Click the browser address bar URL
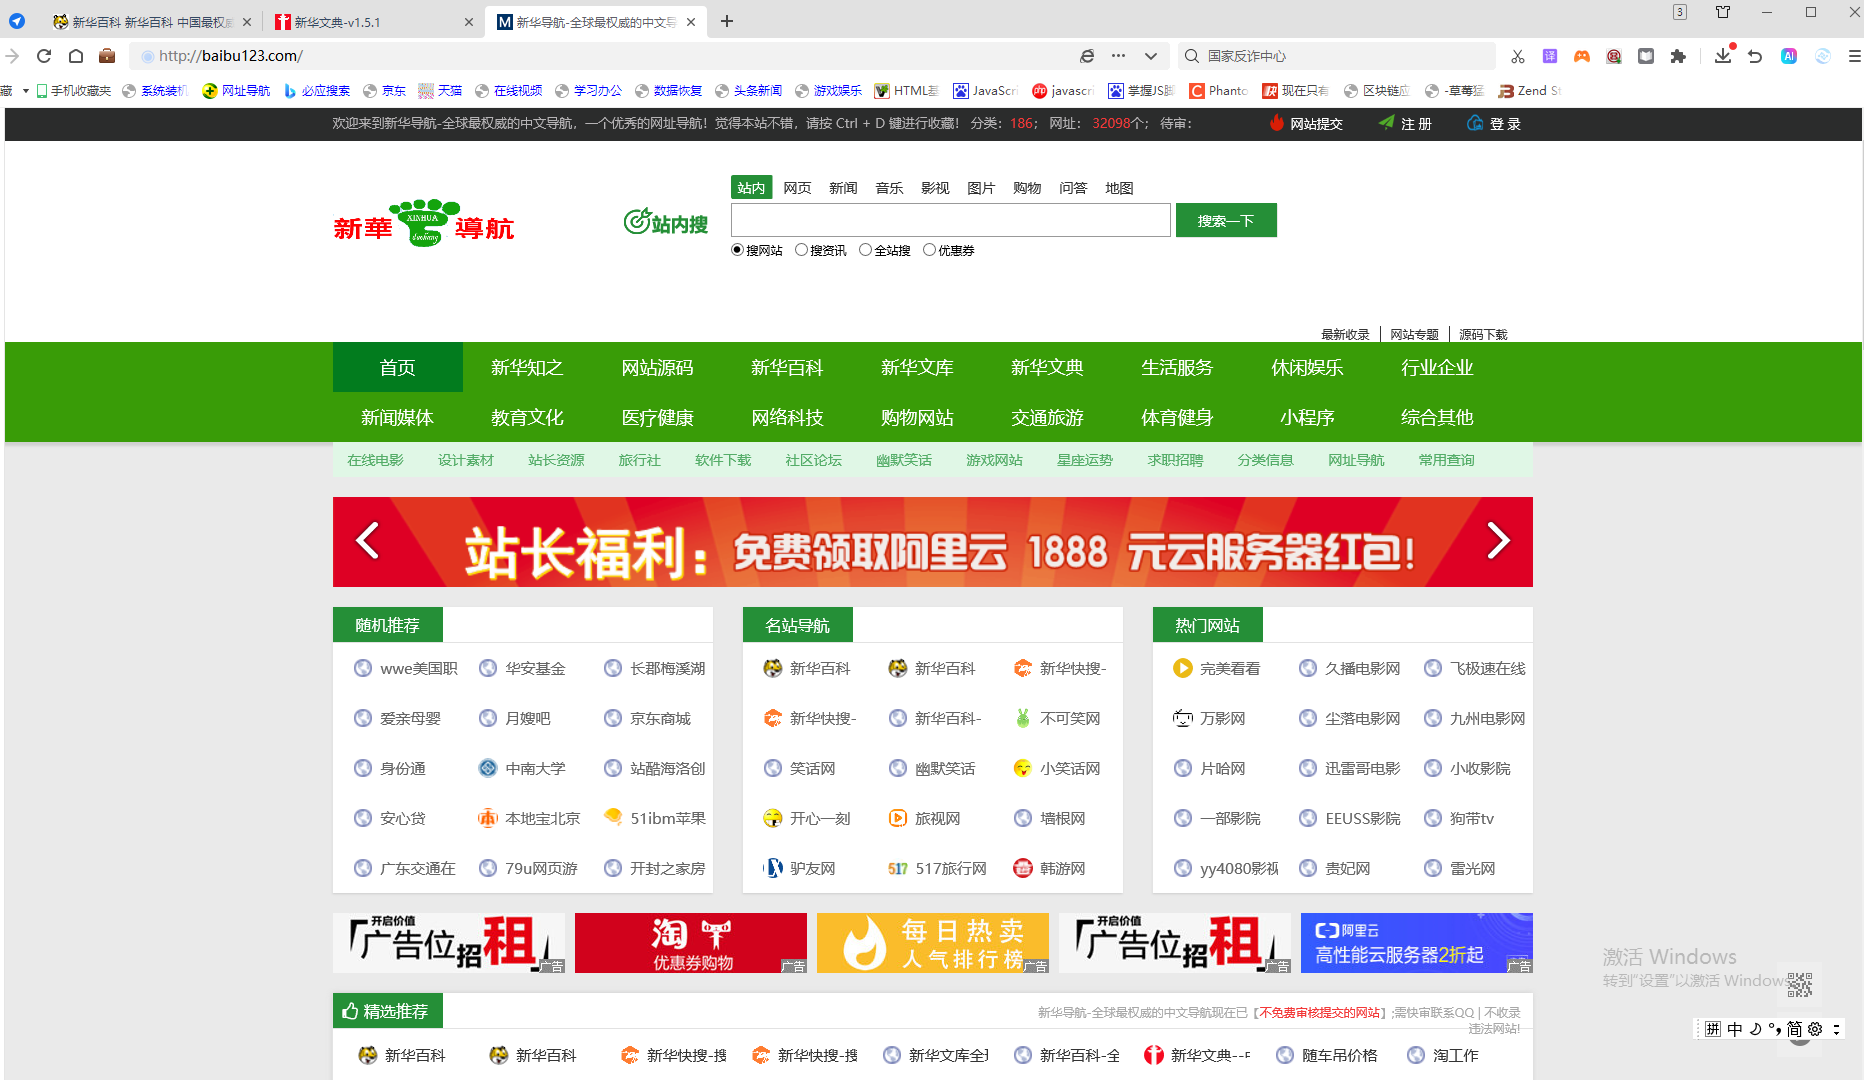Screen dimensions: 1864x1080 click(231, 56)
